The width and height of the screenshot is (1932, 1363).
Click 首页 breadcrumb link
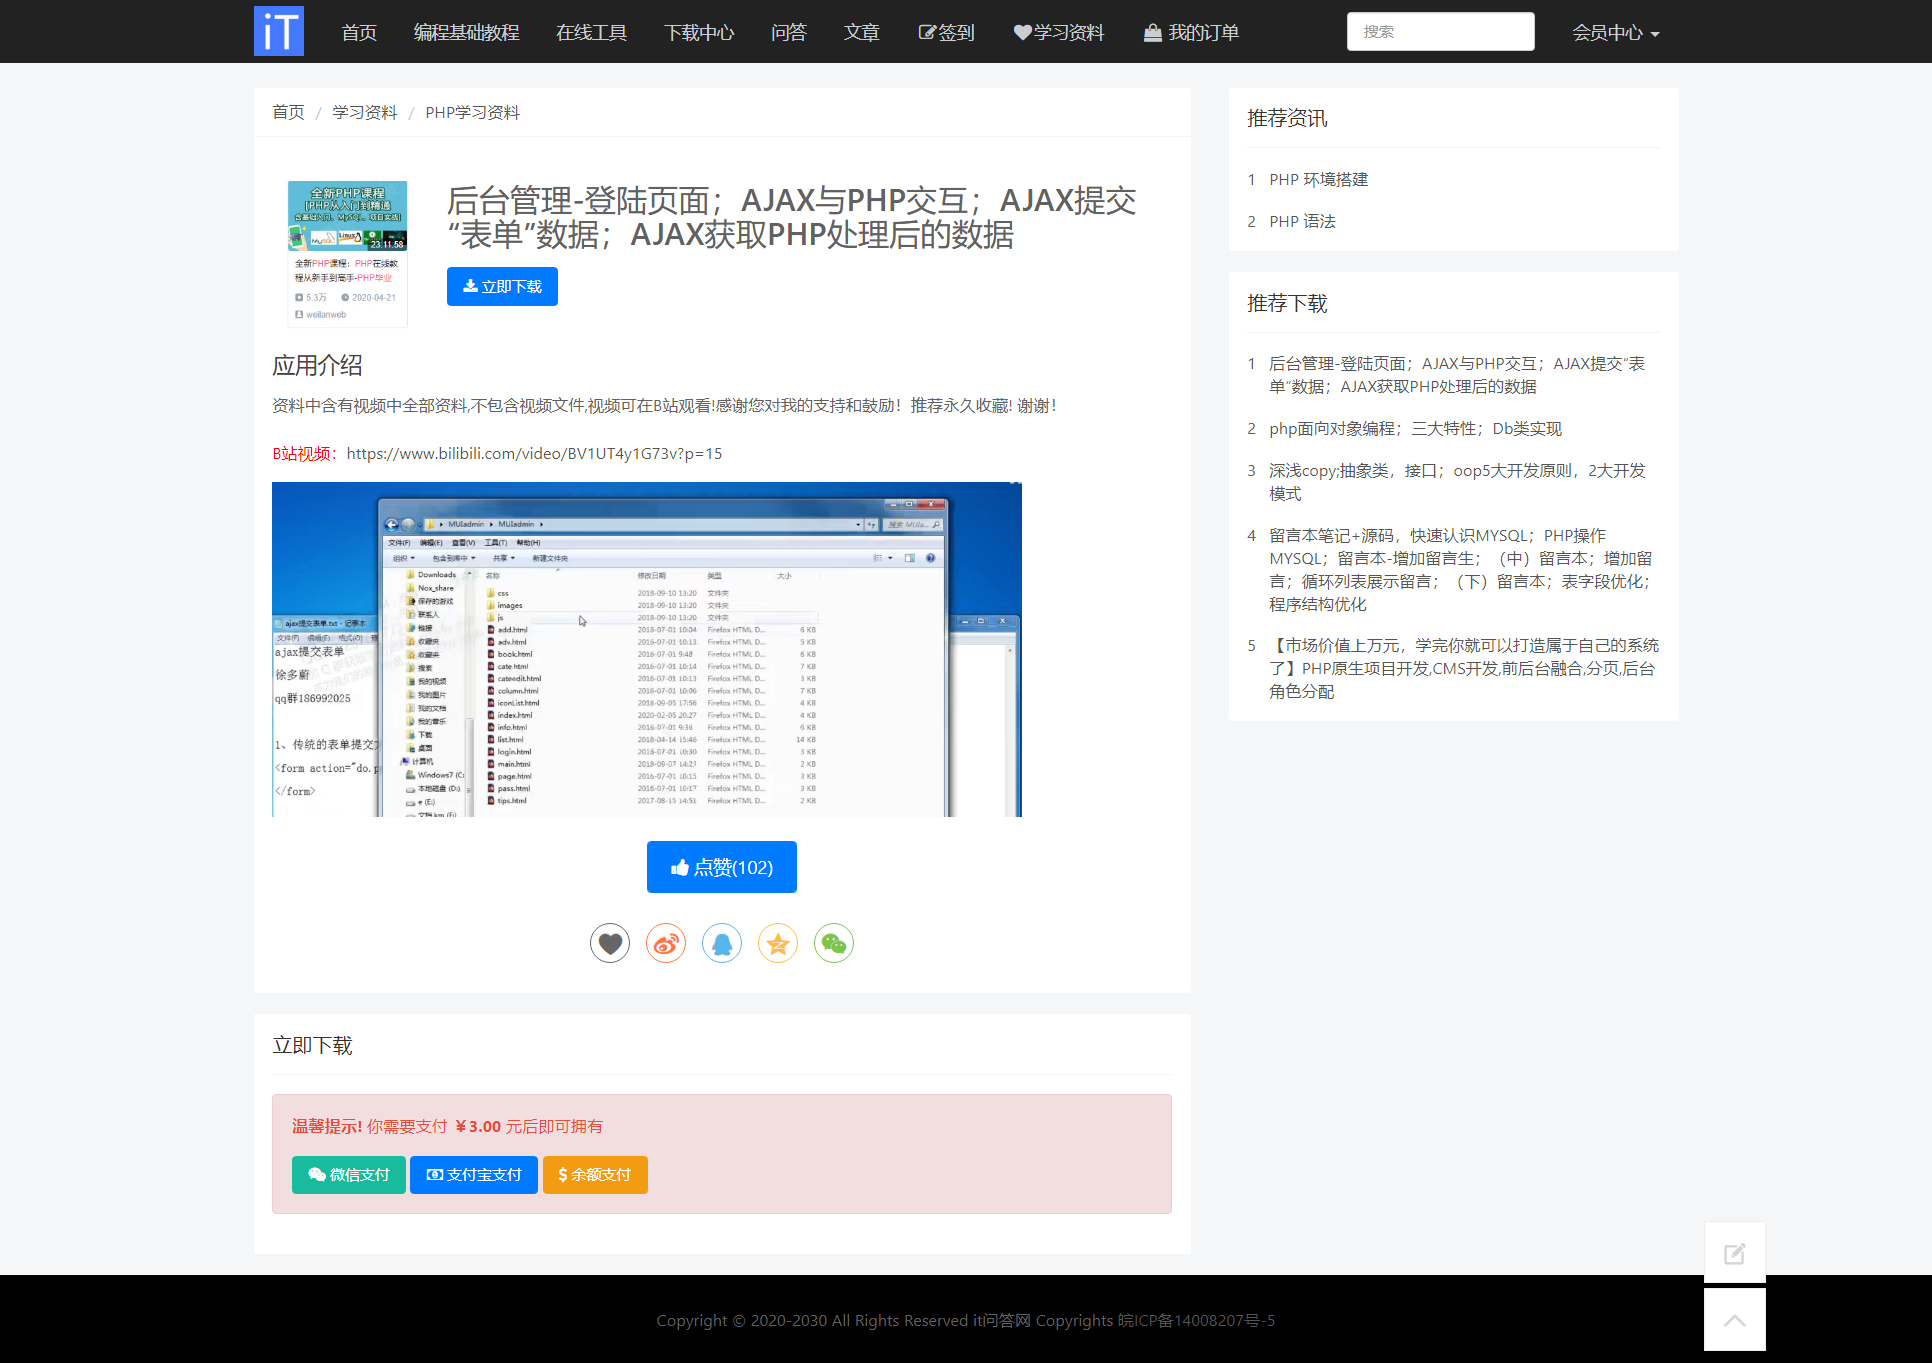(x=288, y=112)
